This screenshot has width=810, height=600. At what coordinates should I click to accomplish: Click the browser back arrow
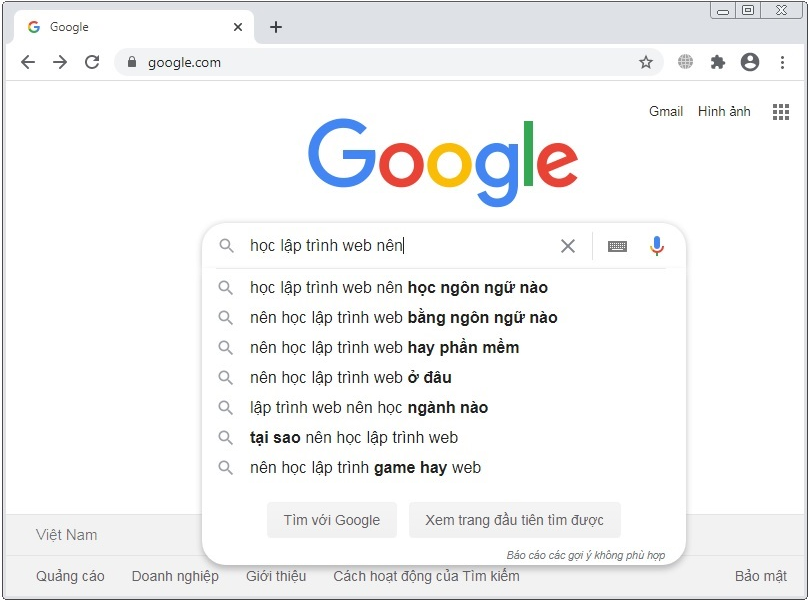pyautogui.click(x=28, y=62)
